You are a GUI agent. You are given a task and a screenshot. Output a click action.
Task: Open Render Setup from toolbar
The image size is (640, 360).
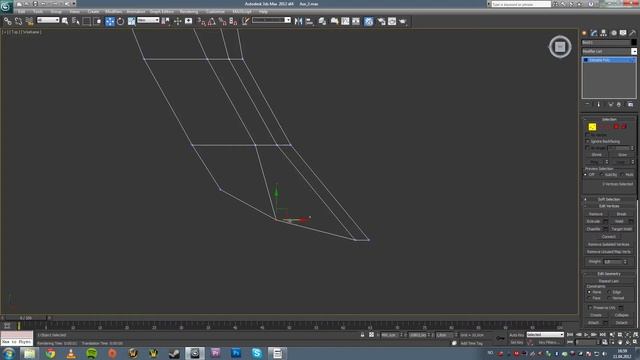381,21
